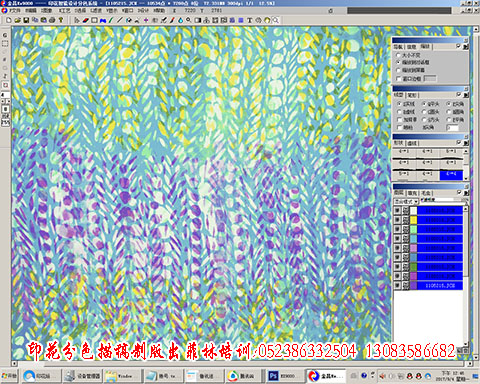Select the red-highlighted zoom tool in left toolbox
Screen dimensions: 480x384
pos(5,85)
